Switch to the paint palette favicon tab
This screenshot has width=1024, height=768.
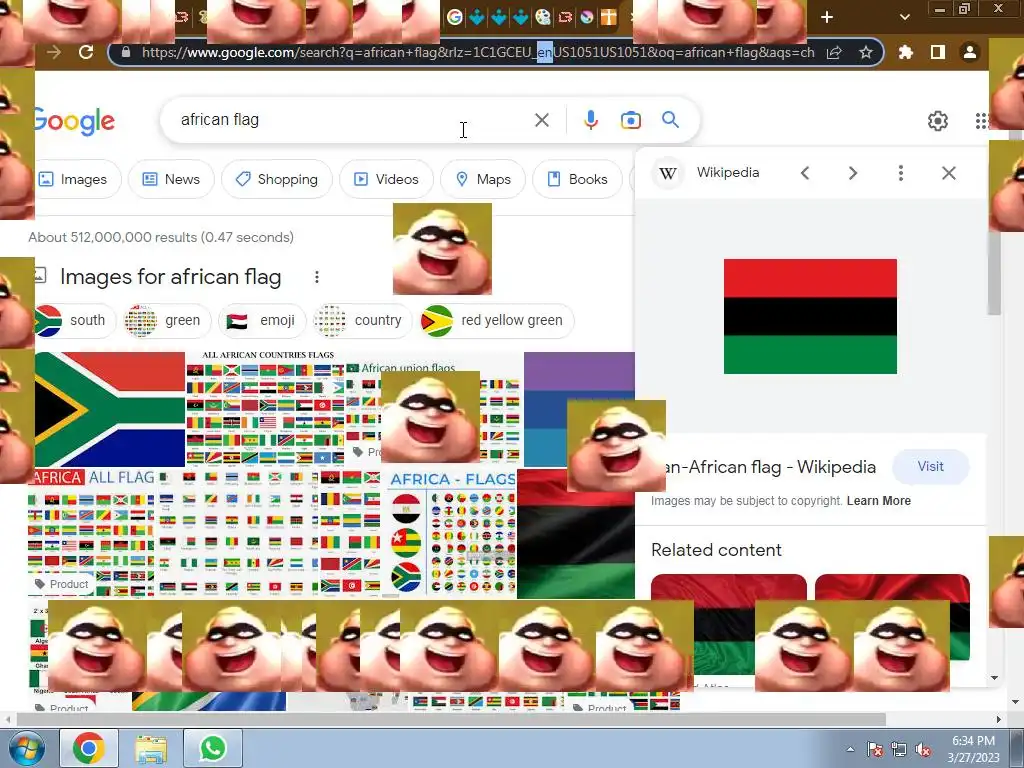[543, 17]
